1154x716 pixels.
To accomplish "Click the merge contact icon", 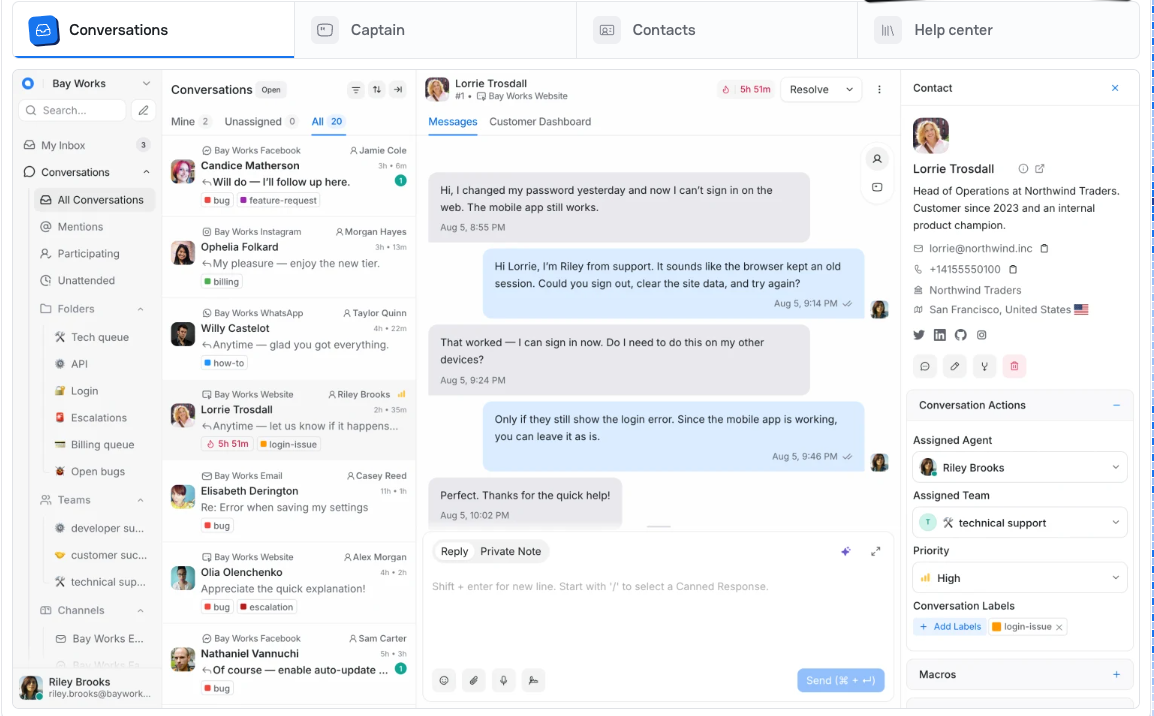I will click(x=984, y=366).
